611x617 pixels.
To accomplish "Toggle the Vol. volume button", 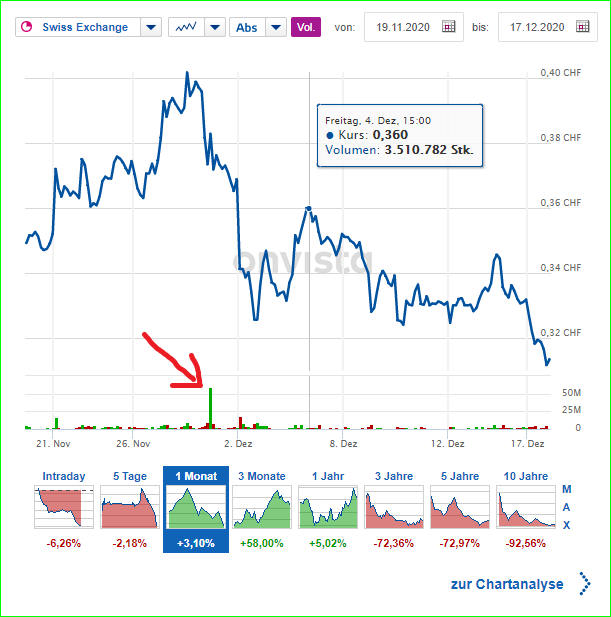I will 306,27.
